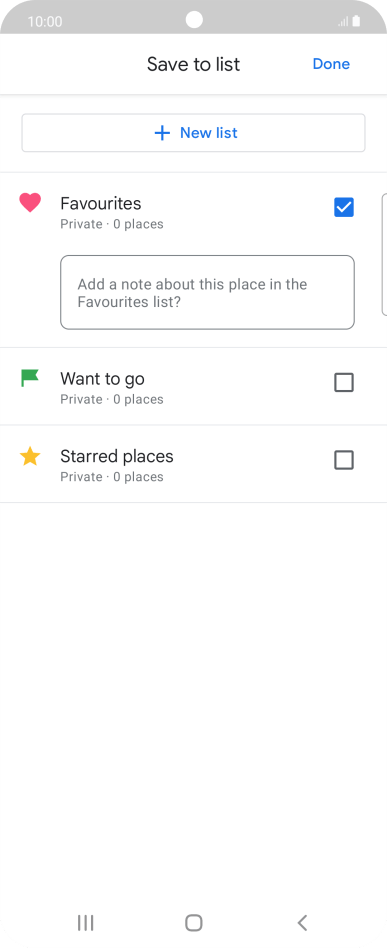Screen dimensions: 387x948
Task: Check the Starred places checkbox
Action: (344, 461)
